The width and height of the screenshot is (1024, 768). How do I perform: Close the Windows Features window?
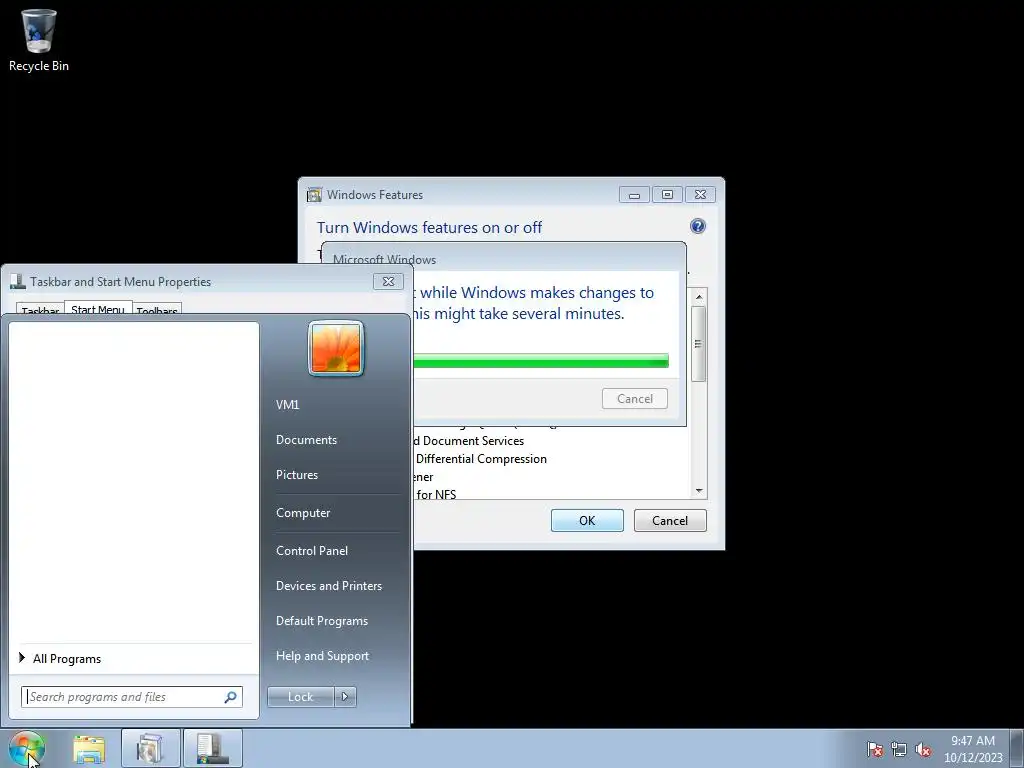coord(700,195)
